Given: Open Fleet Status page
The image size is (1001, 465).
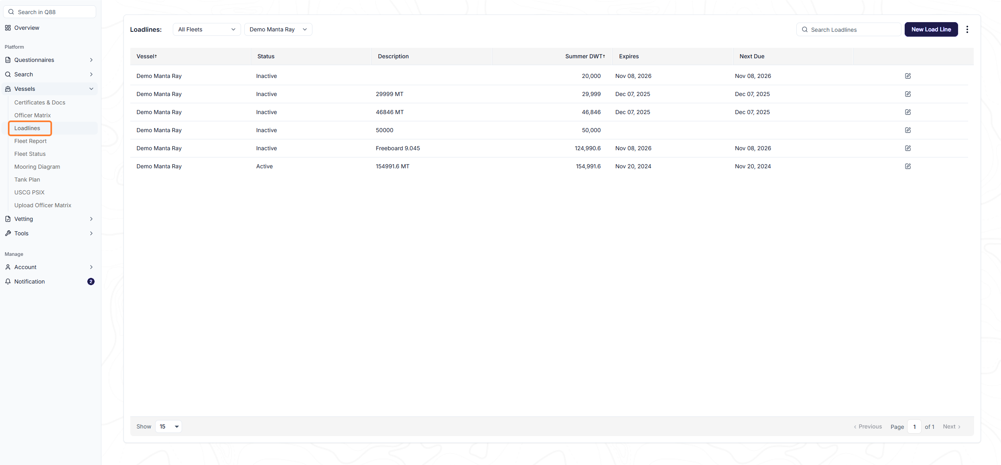Looking at the screenshot, I should (30, 154).
